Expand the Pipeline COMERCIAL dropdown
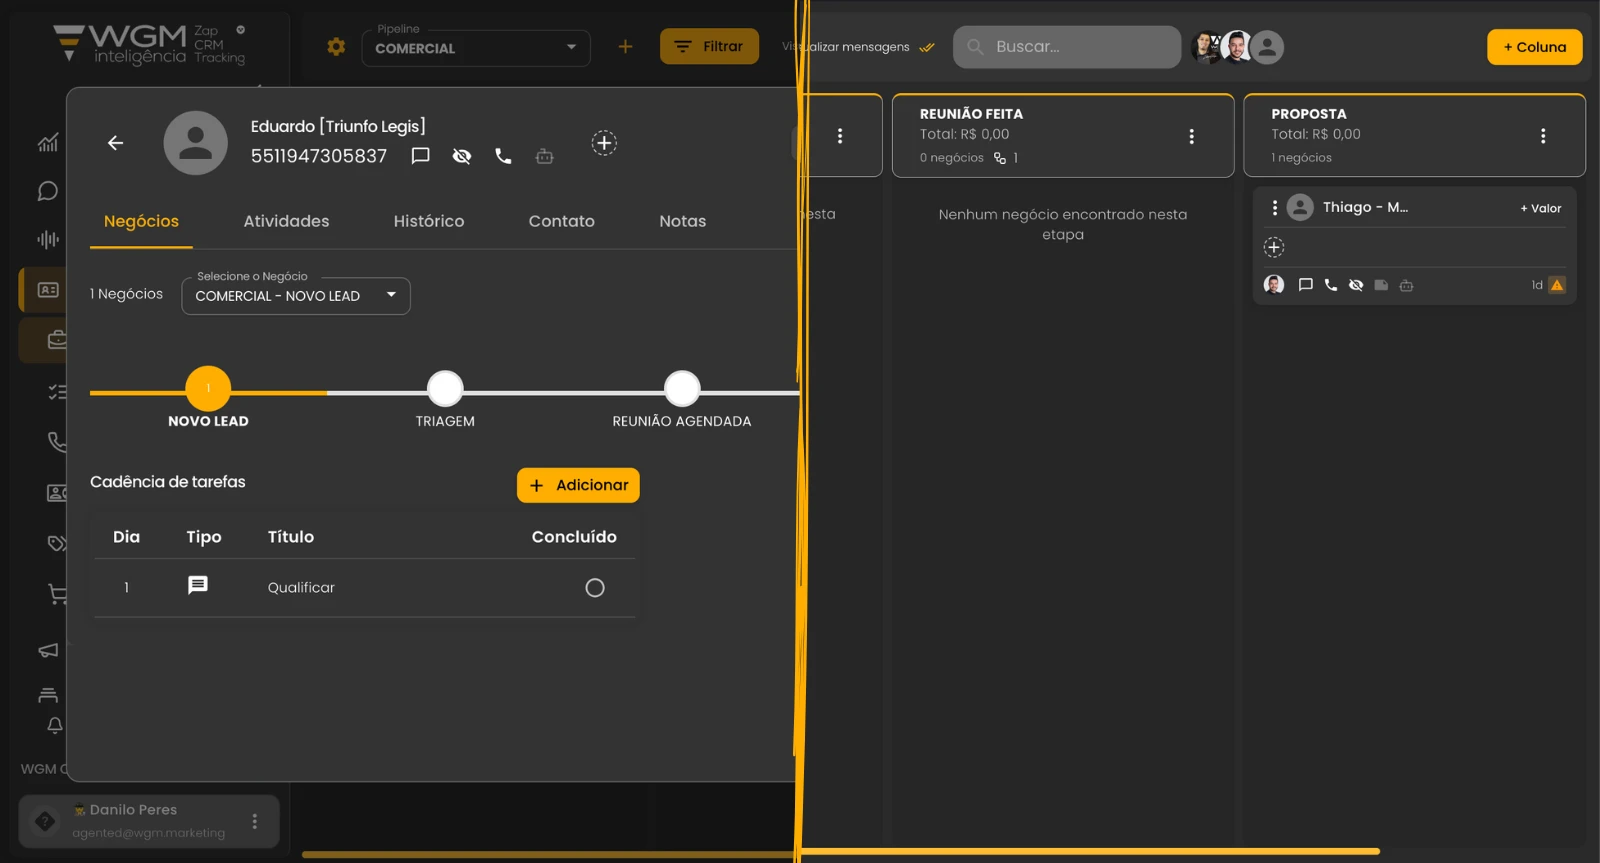 (x=475, y=48)
